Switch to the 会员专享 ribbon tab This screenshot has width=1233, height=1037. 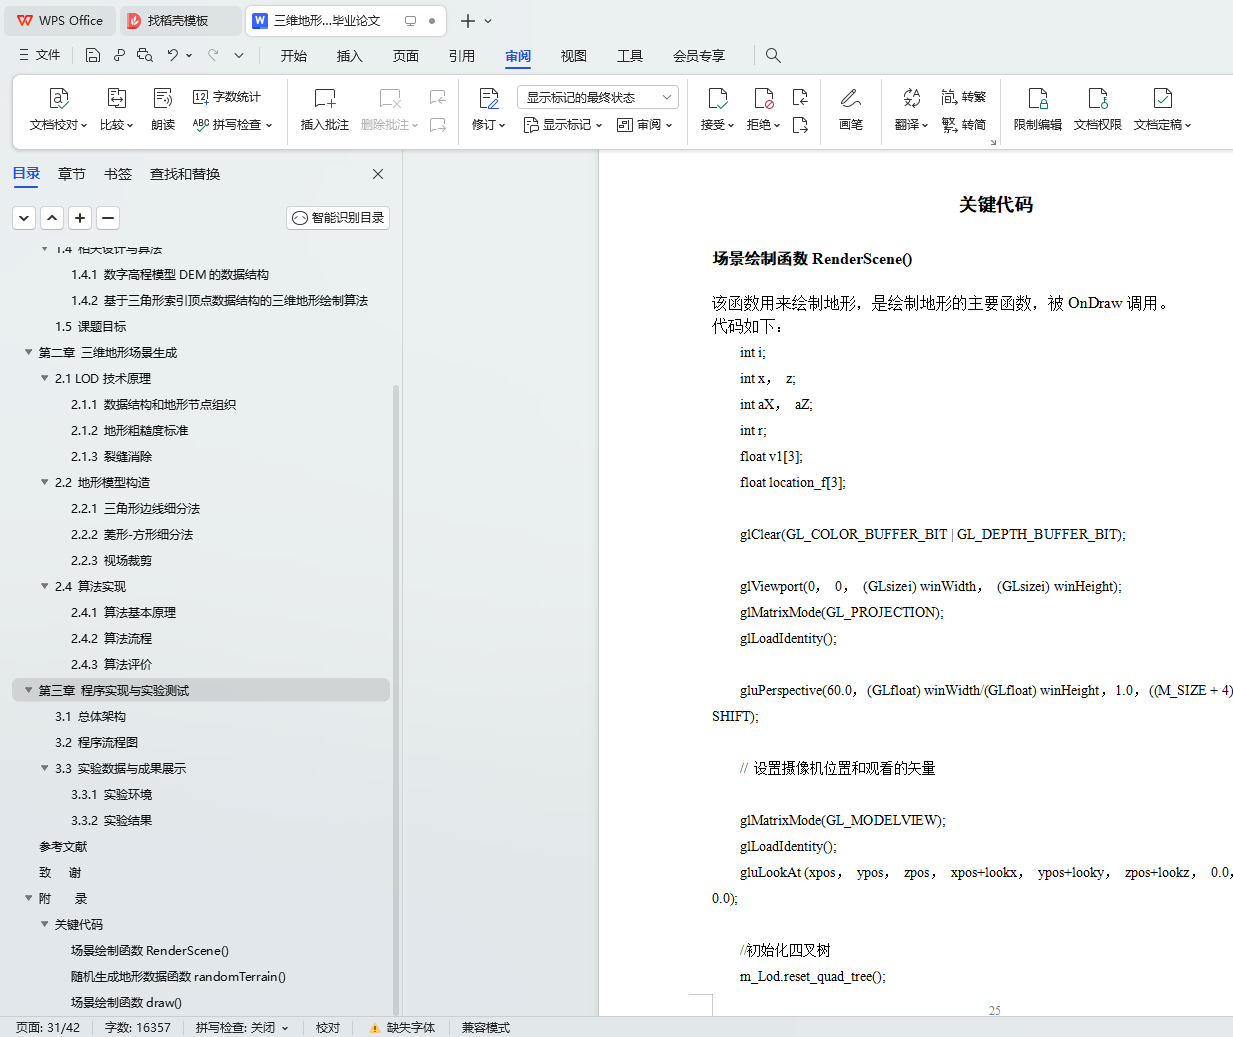click(699, 56)
